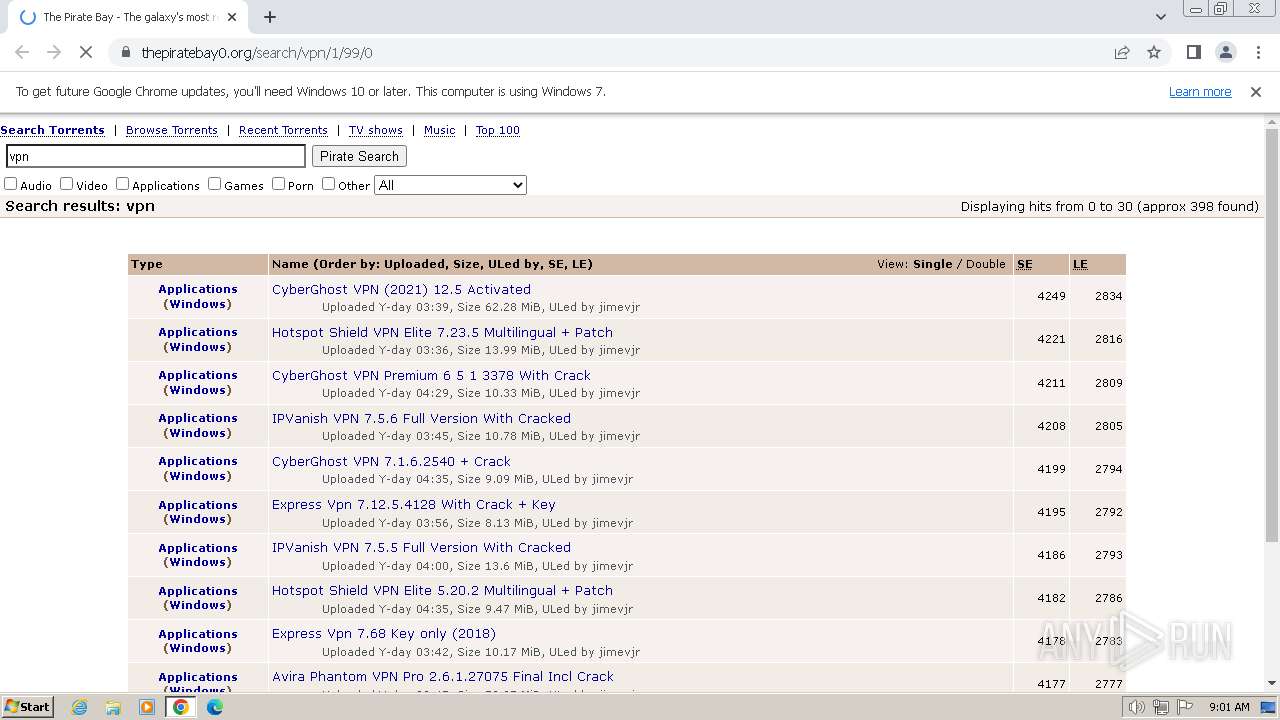Image resolution: width=1280 pixels, height=720 pixels.
Task: Open Microsoft Edge from taskbar
Action: 215,707
